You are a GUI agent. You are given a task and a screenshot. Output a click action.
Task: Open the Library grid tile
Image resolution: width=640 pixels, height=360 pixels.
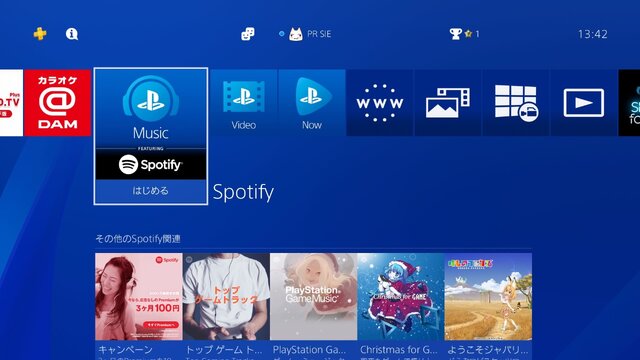coord(516,102)
